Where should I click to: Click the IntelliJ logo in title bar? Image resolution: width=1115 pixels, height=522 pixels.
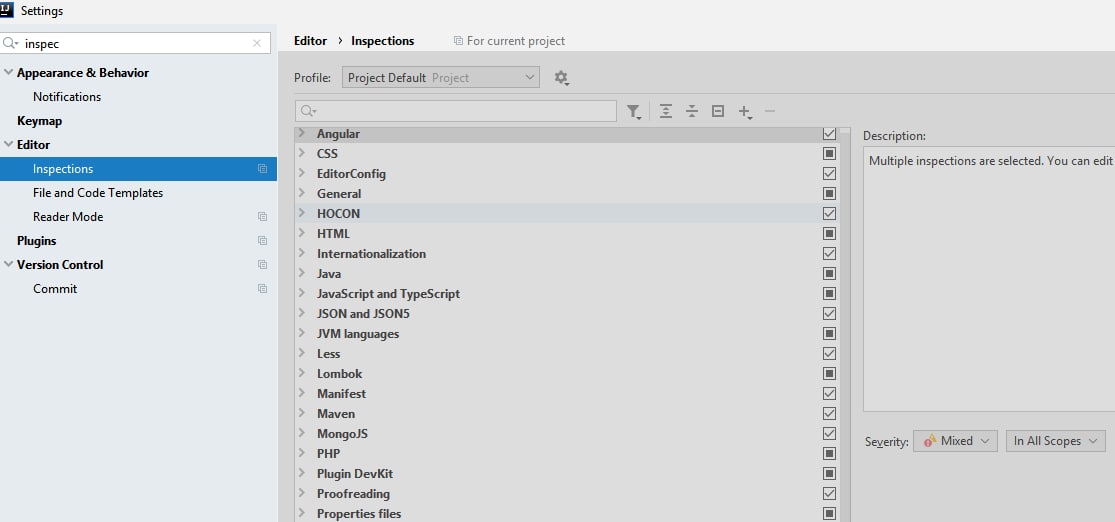click(x=7, y=10)
